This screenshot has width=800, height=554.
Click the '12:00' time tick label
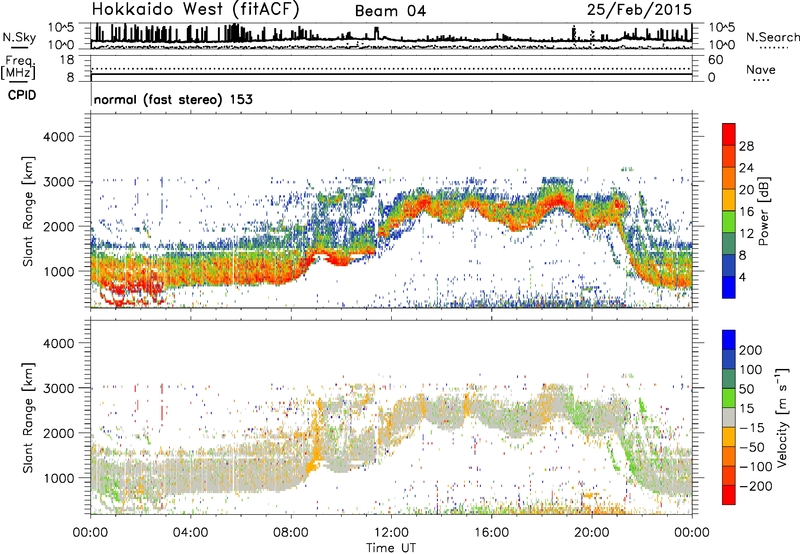point(391,533)
